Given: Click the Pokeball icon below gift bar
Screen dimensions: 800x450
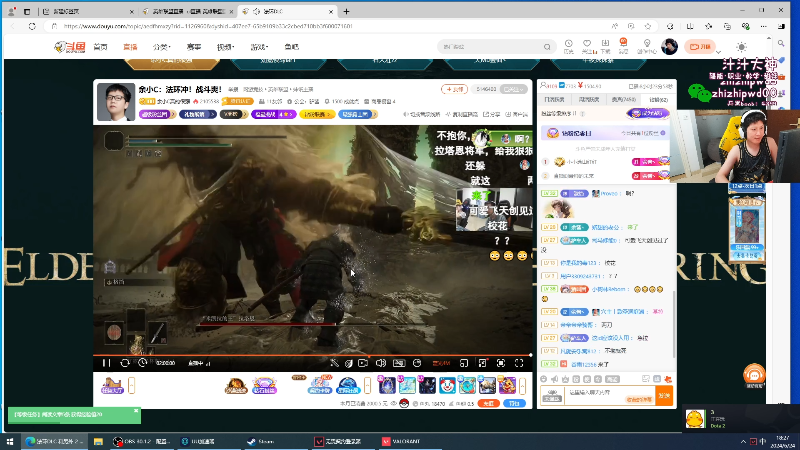Looking at the screenshot, I should 404,403.
